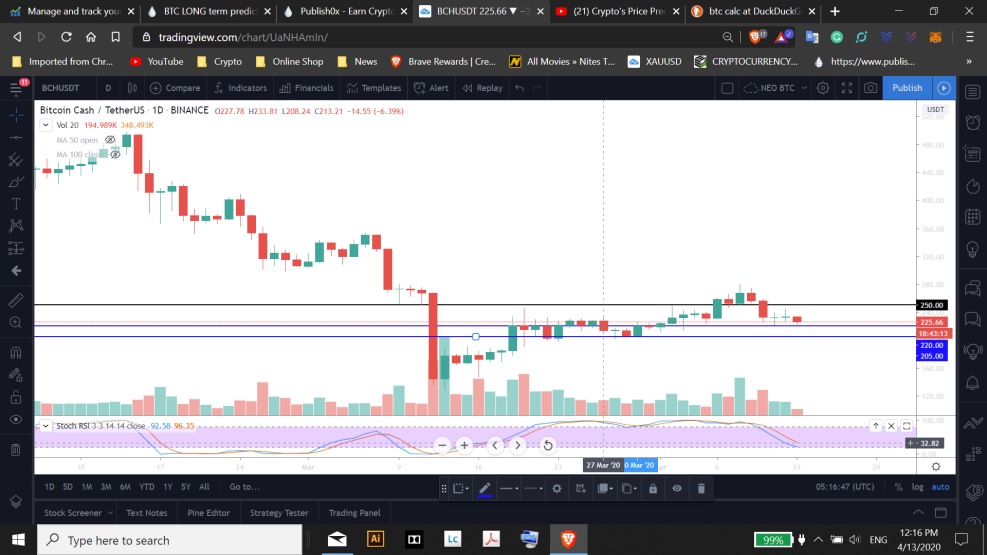This screenshot has width=987, height=555.
Task: Hide all drawings with left eye icon
Action: [16, 420]
